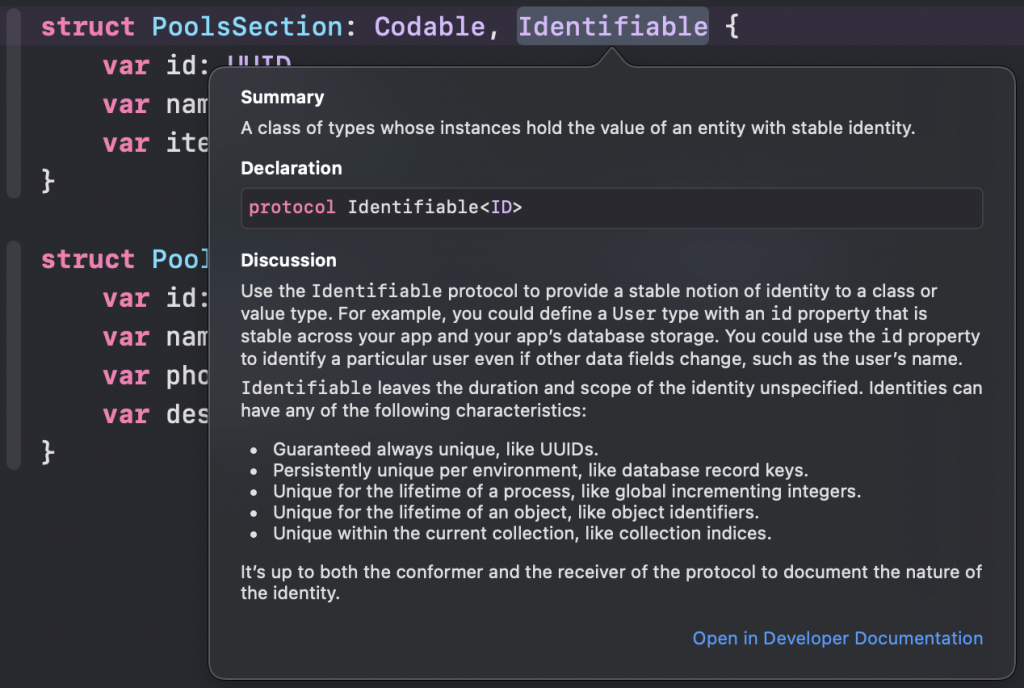The width and height of the screenshot is (1024, 688).
Task: Click the struct keyword of second struct
Action: click(88, 259)
